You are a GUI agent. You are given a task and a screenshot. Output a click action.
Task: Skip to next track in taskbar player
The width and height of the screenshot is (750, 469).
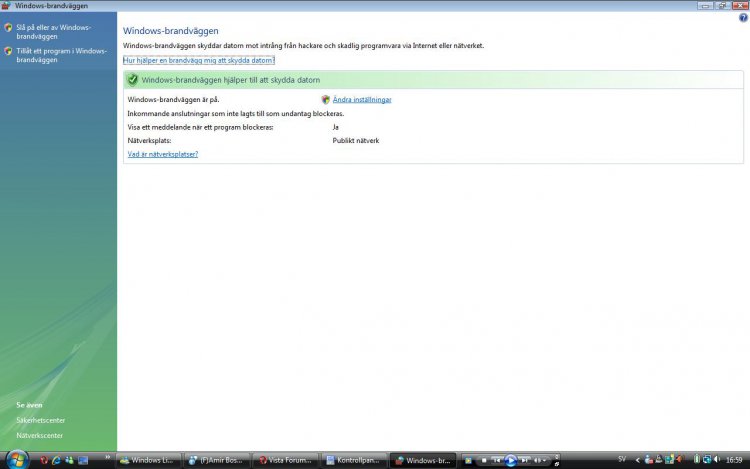(x=524, y=460)
